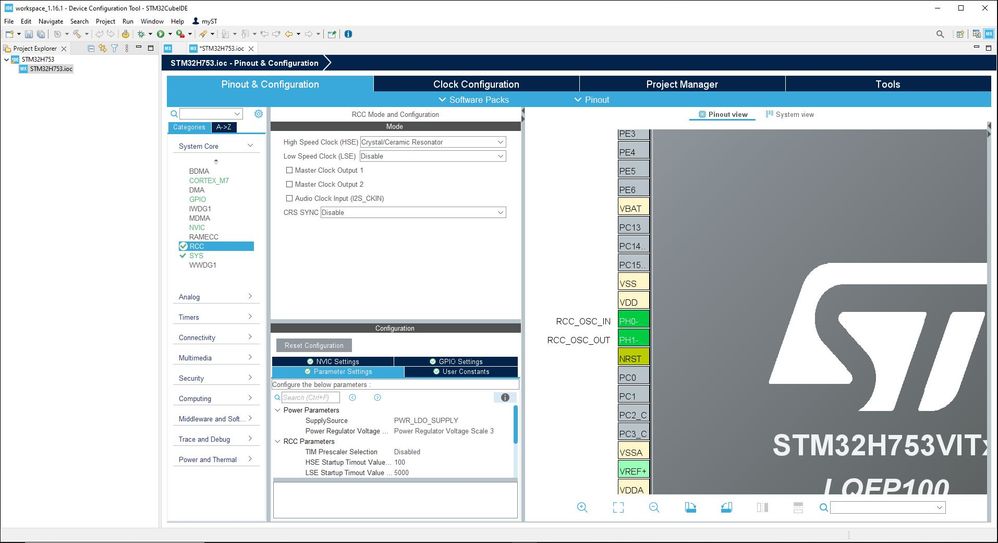Collapse the RCC Parameters group
The height and width of the screenshot is (543, 998).
tap(278, 441)
